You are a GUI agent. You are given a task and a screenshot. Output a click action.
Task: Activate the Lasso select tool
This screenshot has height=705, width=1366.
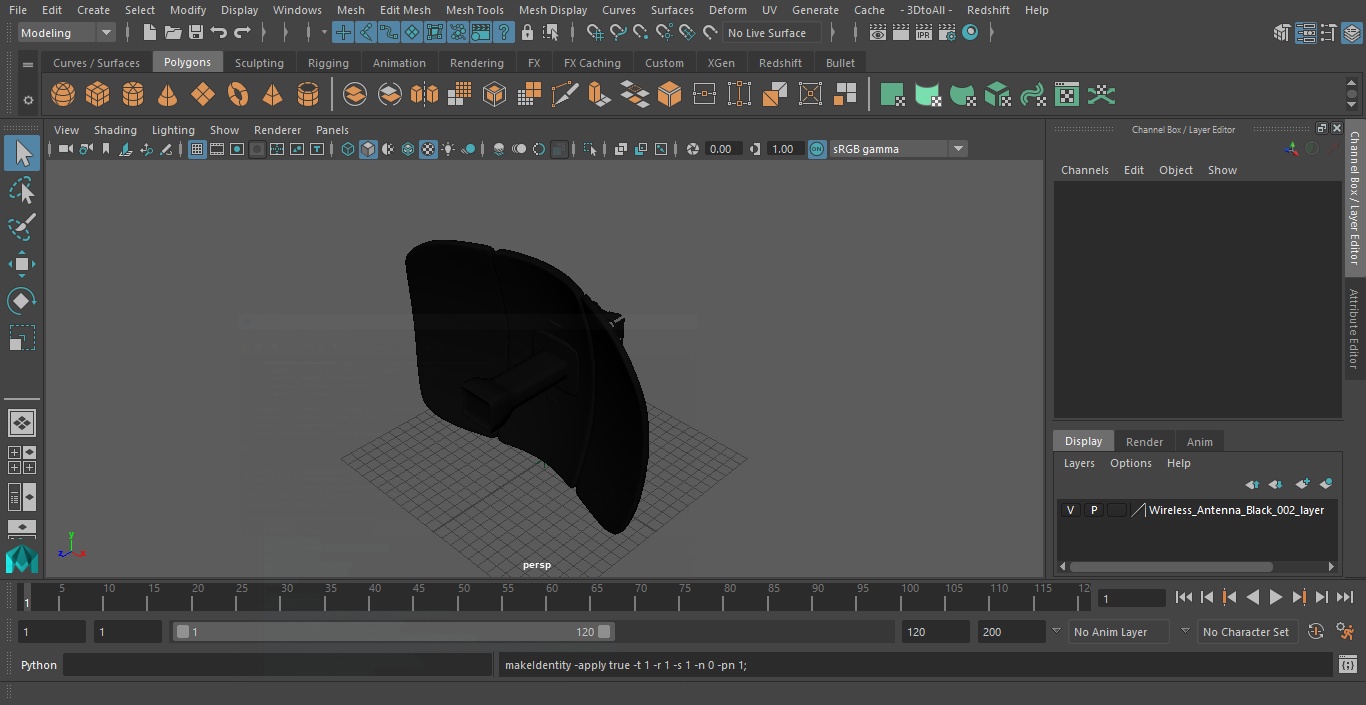[22, 190]
